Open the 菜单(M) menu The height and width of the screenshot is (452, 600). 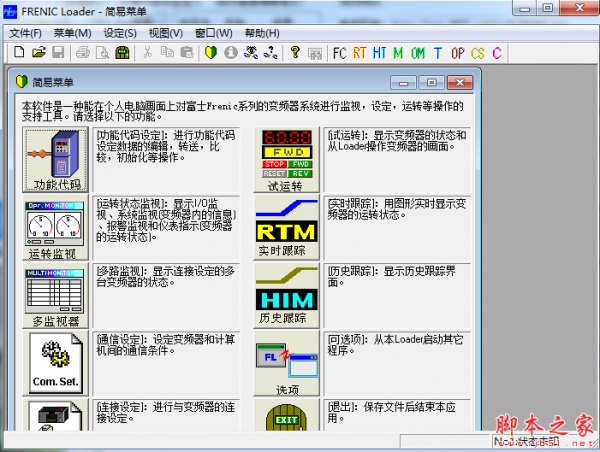click(72, 33)
